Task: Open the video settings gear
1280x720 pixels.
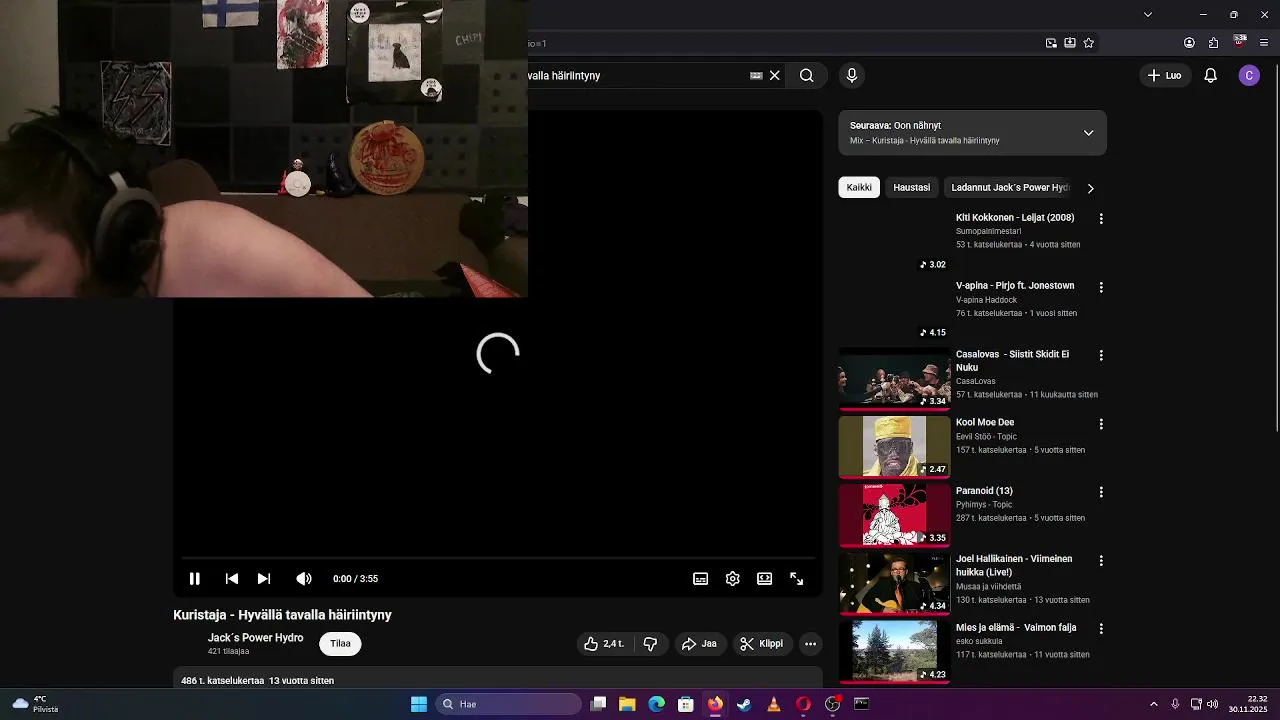Action: tap(733, 578)
